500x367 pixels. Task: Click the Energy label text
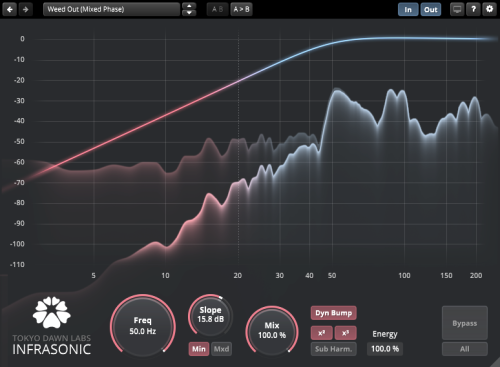coord(385,334)
